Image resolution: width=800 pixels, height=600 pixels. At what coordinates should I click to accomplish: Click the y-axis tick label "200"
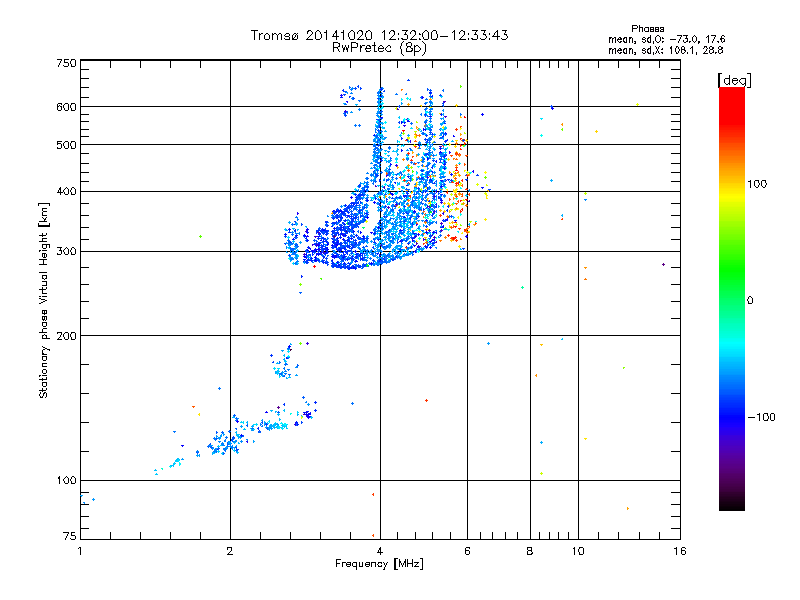66,336
